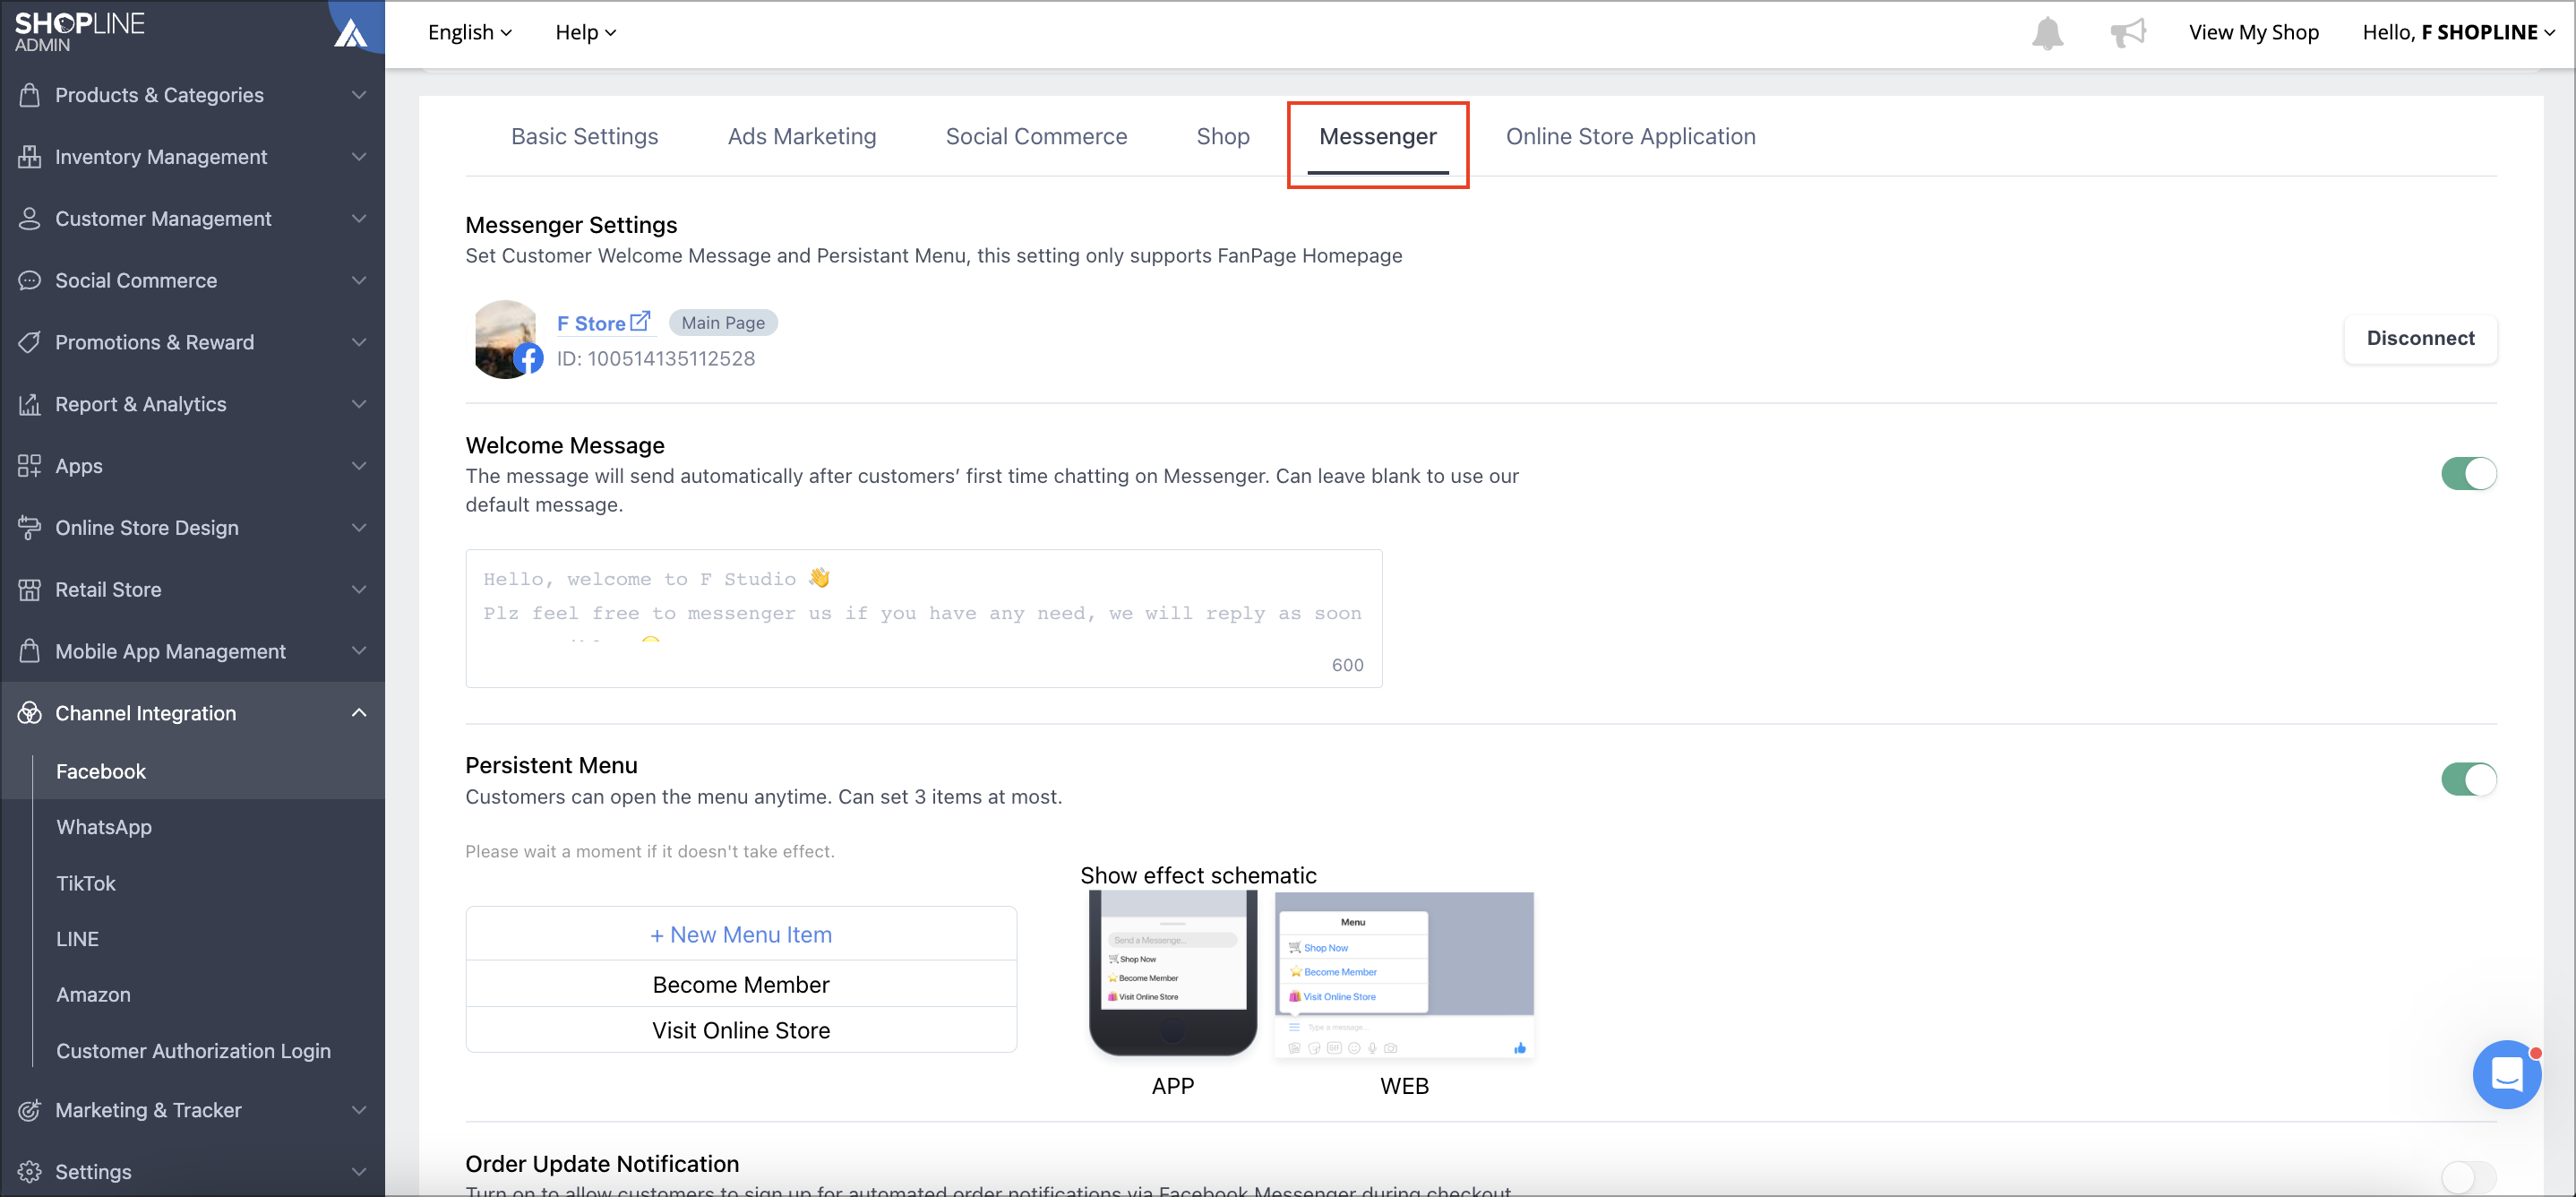Click the Products & Categories bag icon
The image size is (2576, 1197).
pos(29,95)
